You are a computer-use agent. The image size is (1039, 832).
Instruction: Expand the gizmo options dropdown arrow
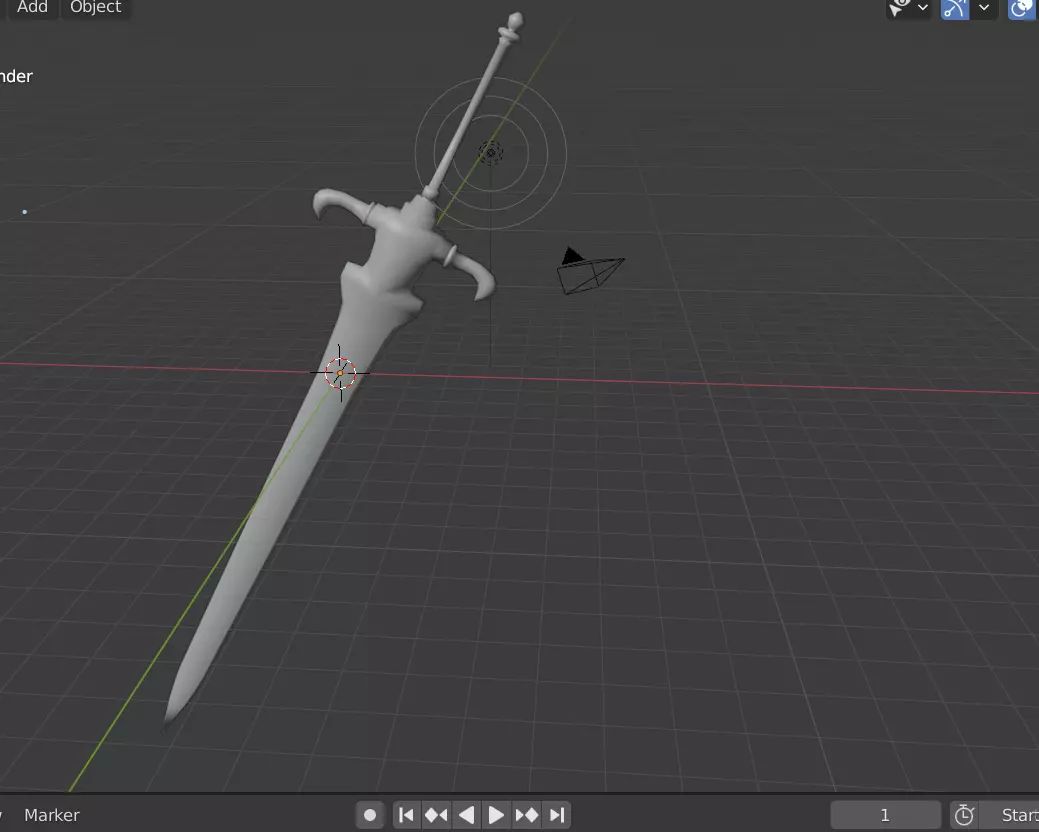point(984,9)
